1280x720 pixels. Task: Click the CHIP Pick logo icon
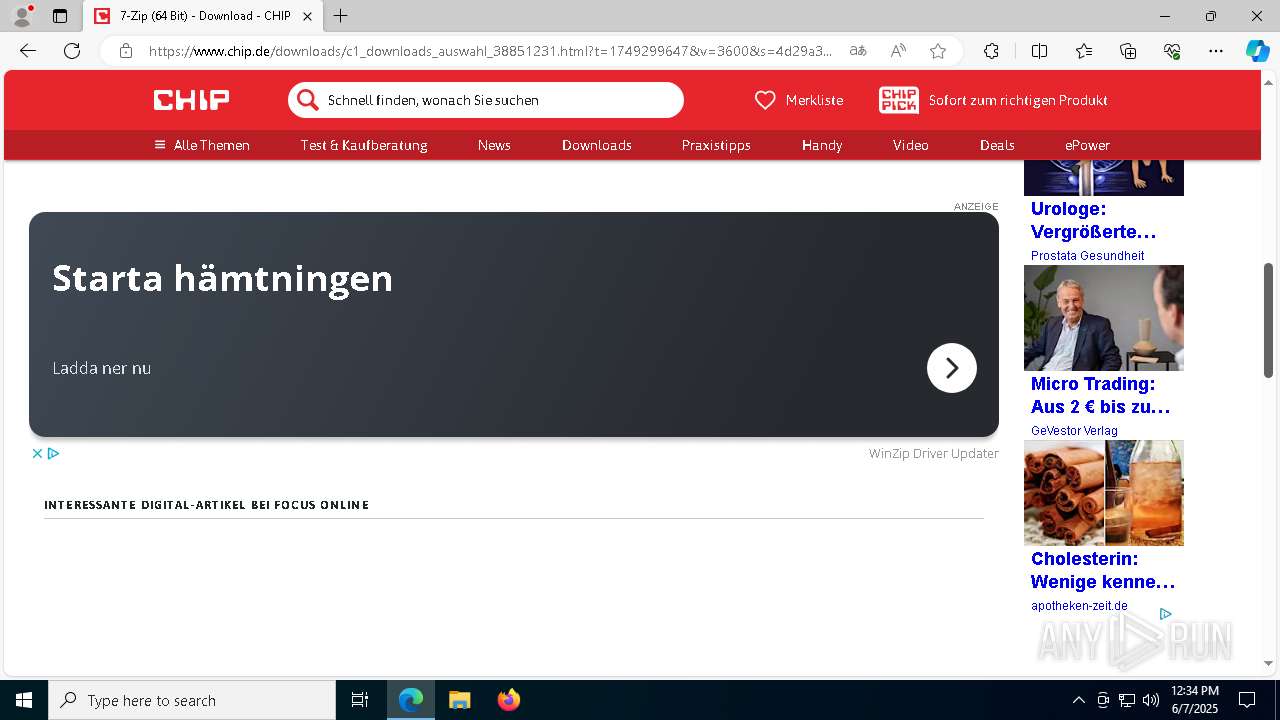click(x=898, y=100)
